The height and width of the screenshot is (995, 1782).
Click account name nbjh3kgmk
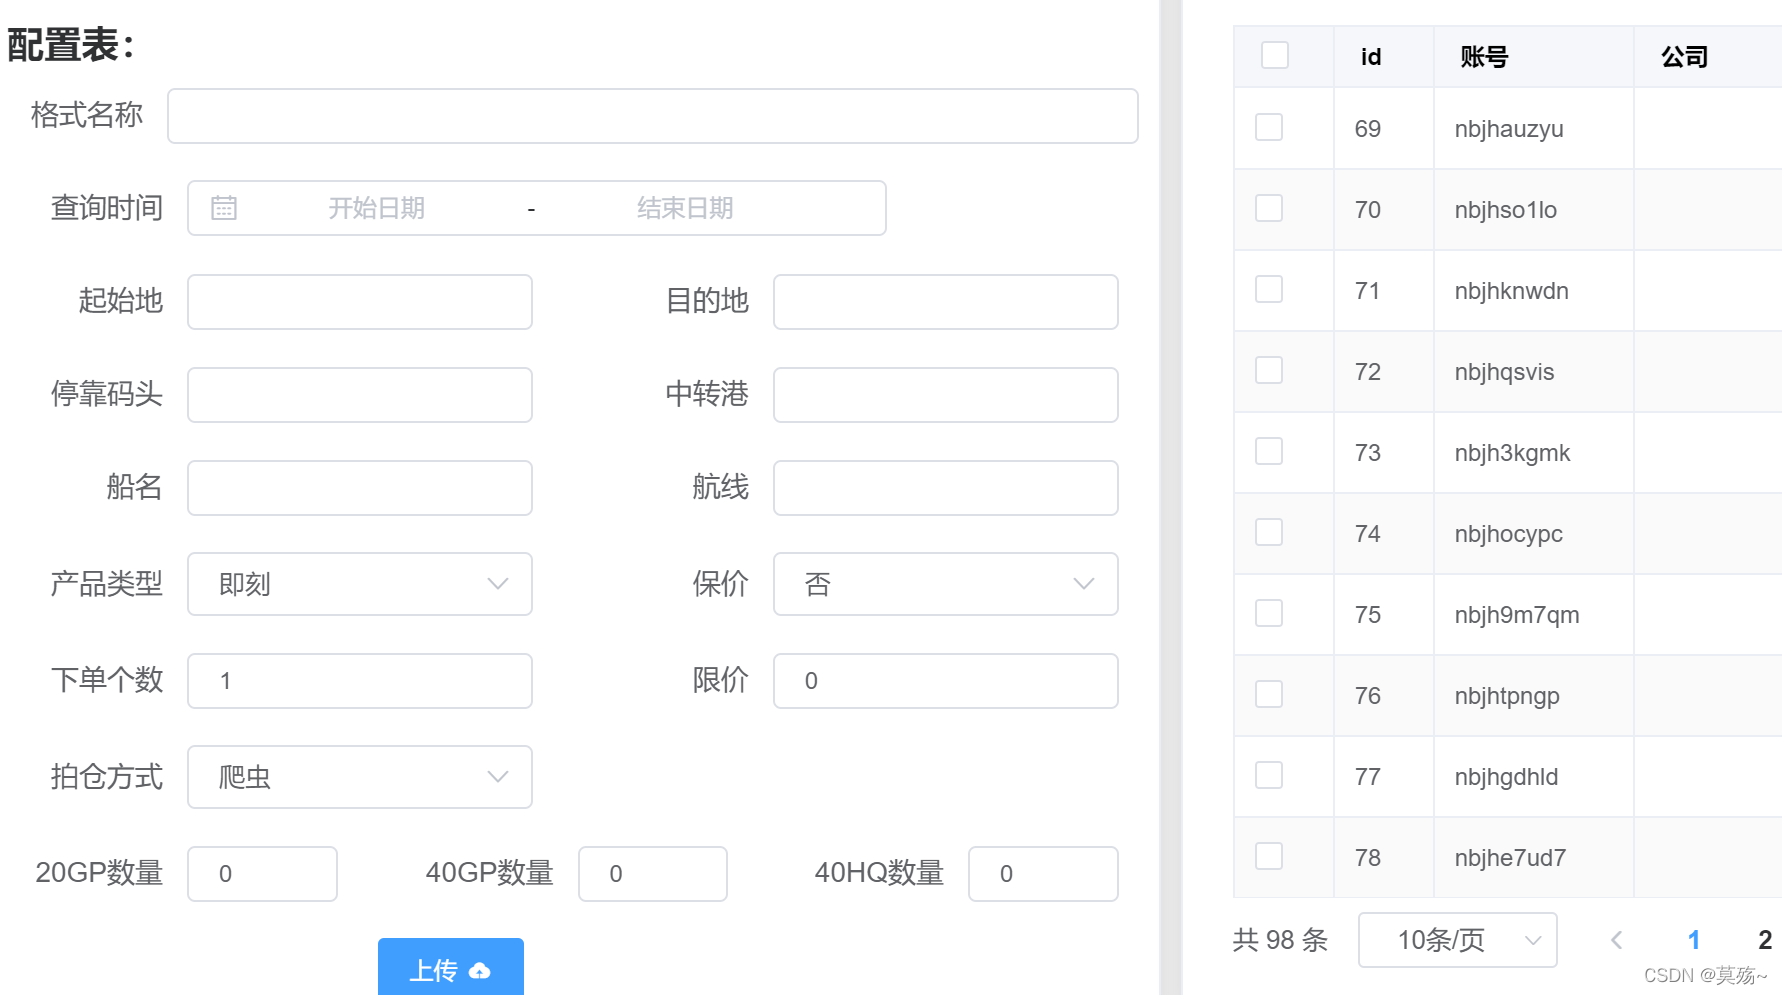(x=1512, y=453)
